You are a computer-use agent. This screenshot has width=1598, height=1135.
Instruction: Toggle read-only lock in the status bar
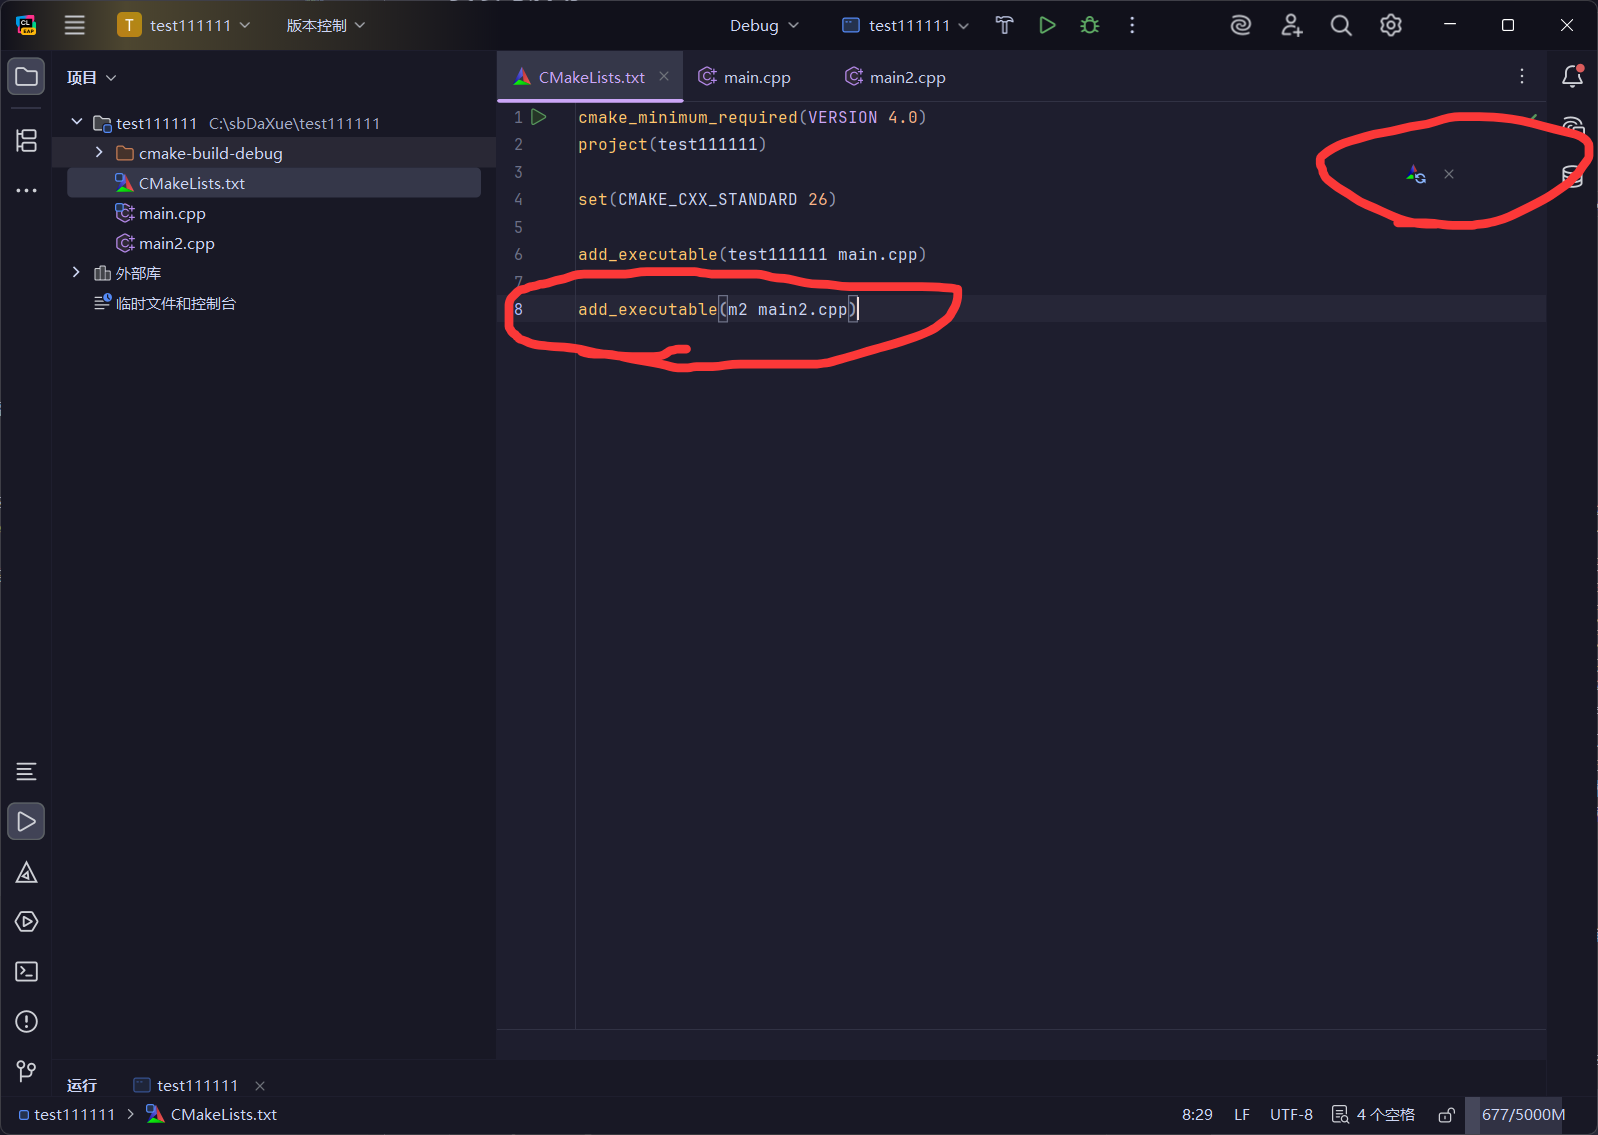[1446, 1115]
